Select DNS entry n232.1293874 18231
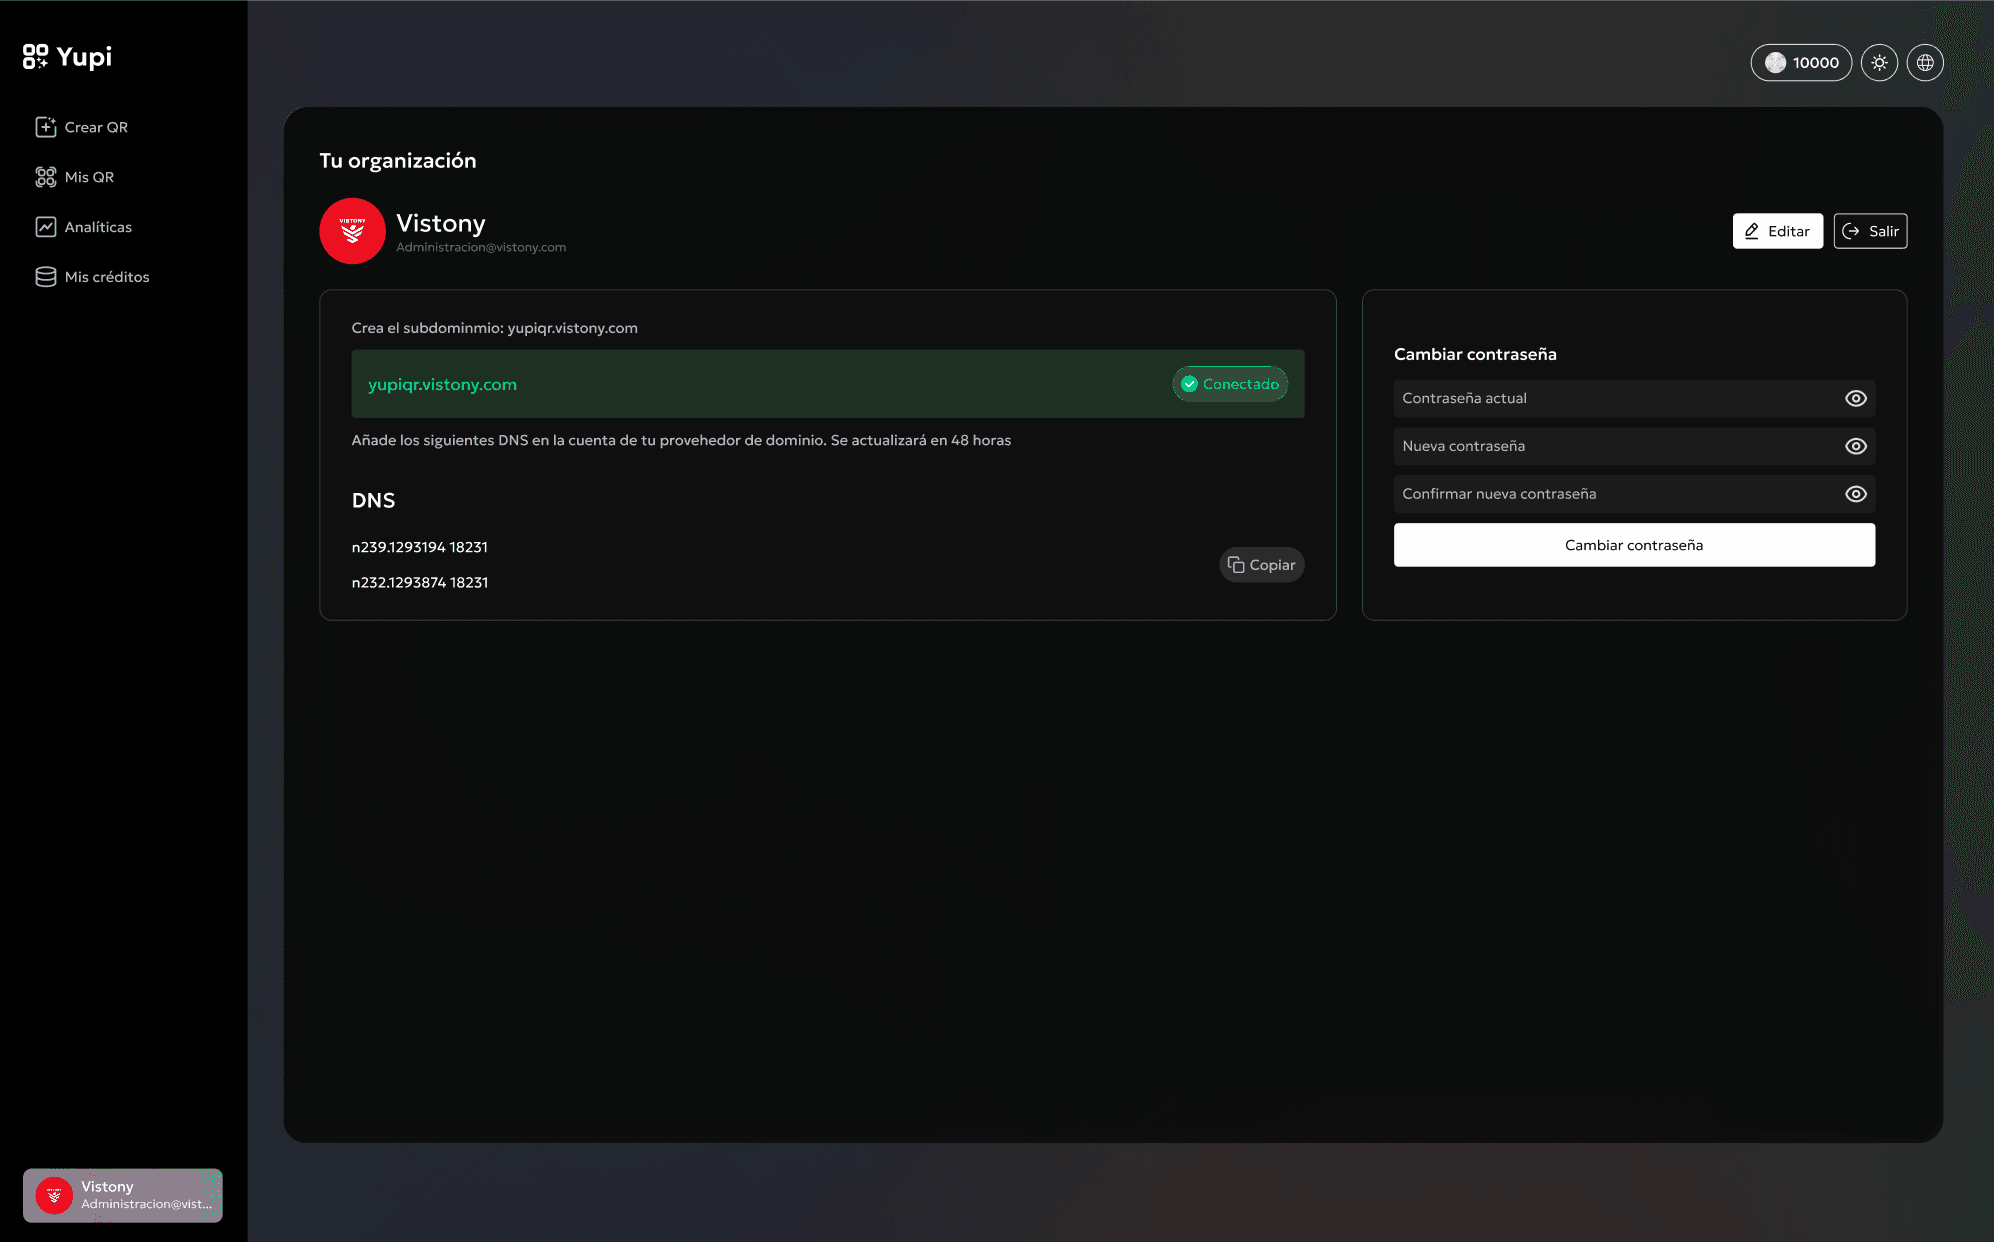This screenshot has width=1996, height=1242. 419,582
